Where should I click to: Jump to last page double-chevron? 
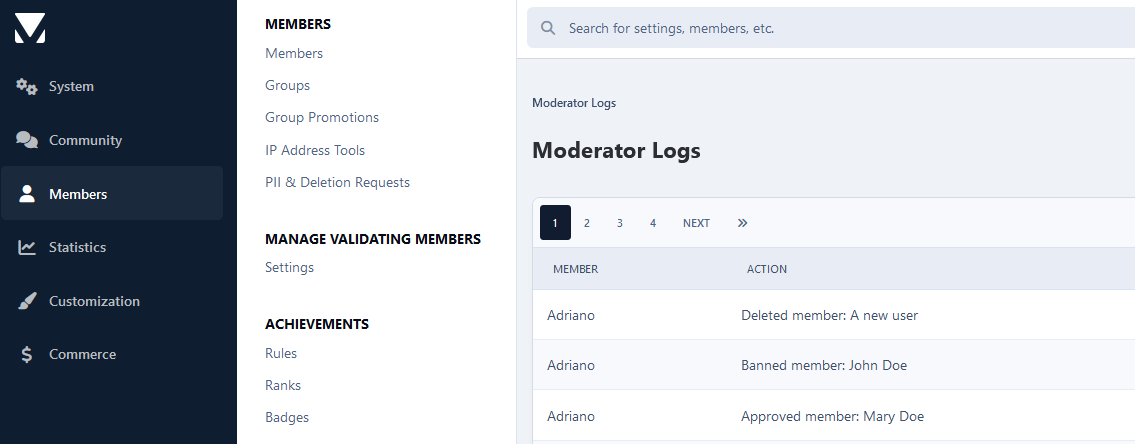click(x=742, y=223)
